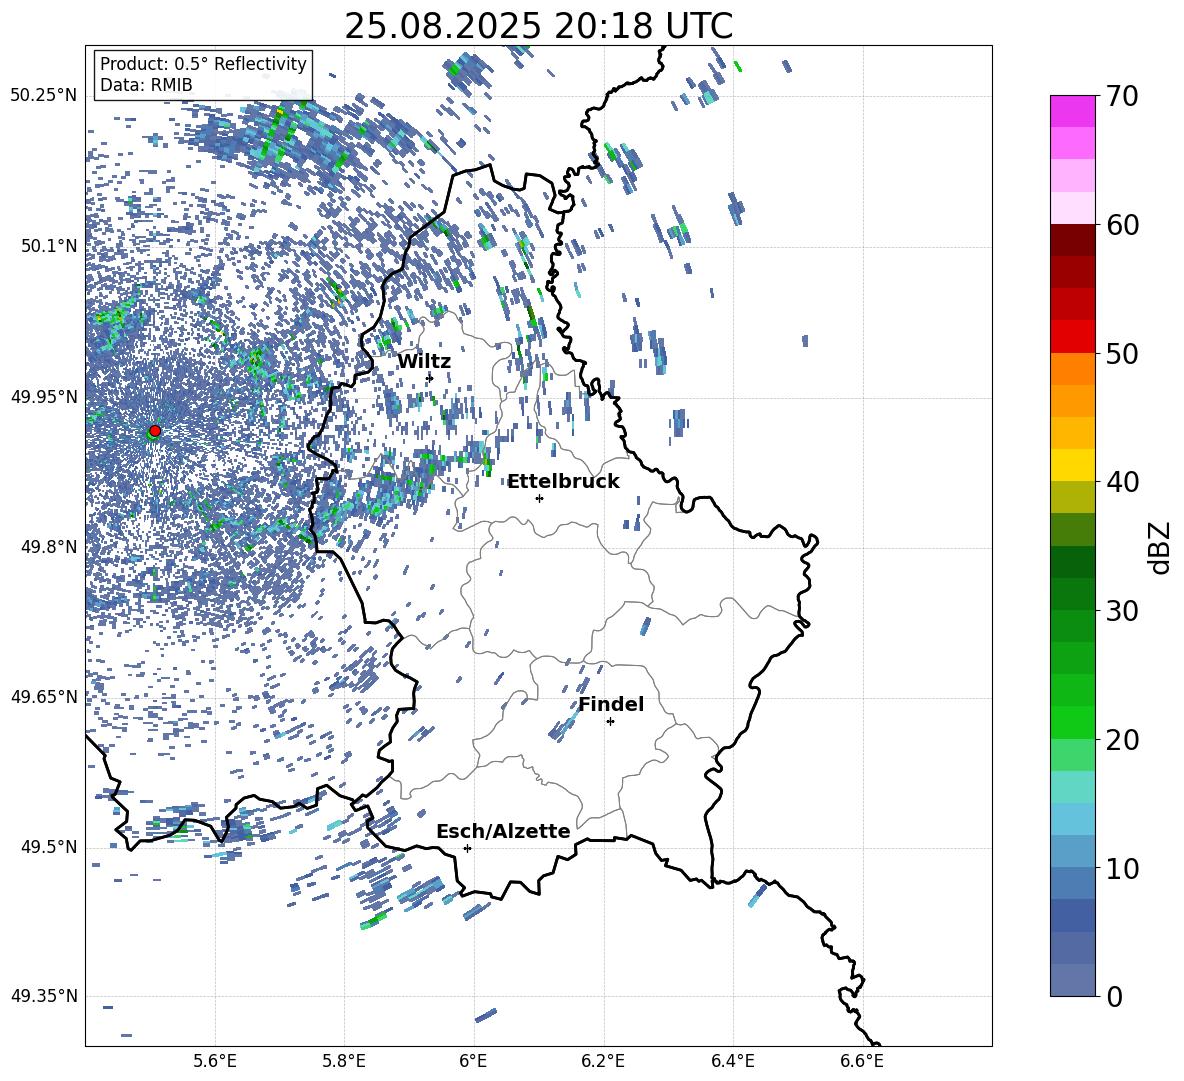Click the 50 tick on the colorbar
The image size is (1184, 1081).
[1122, 353]
